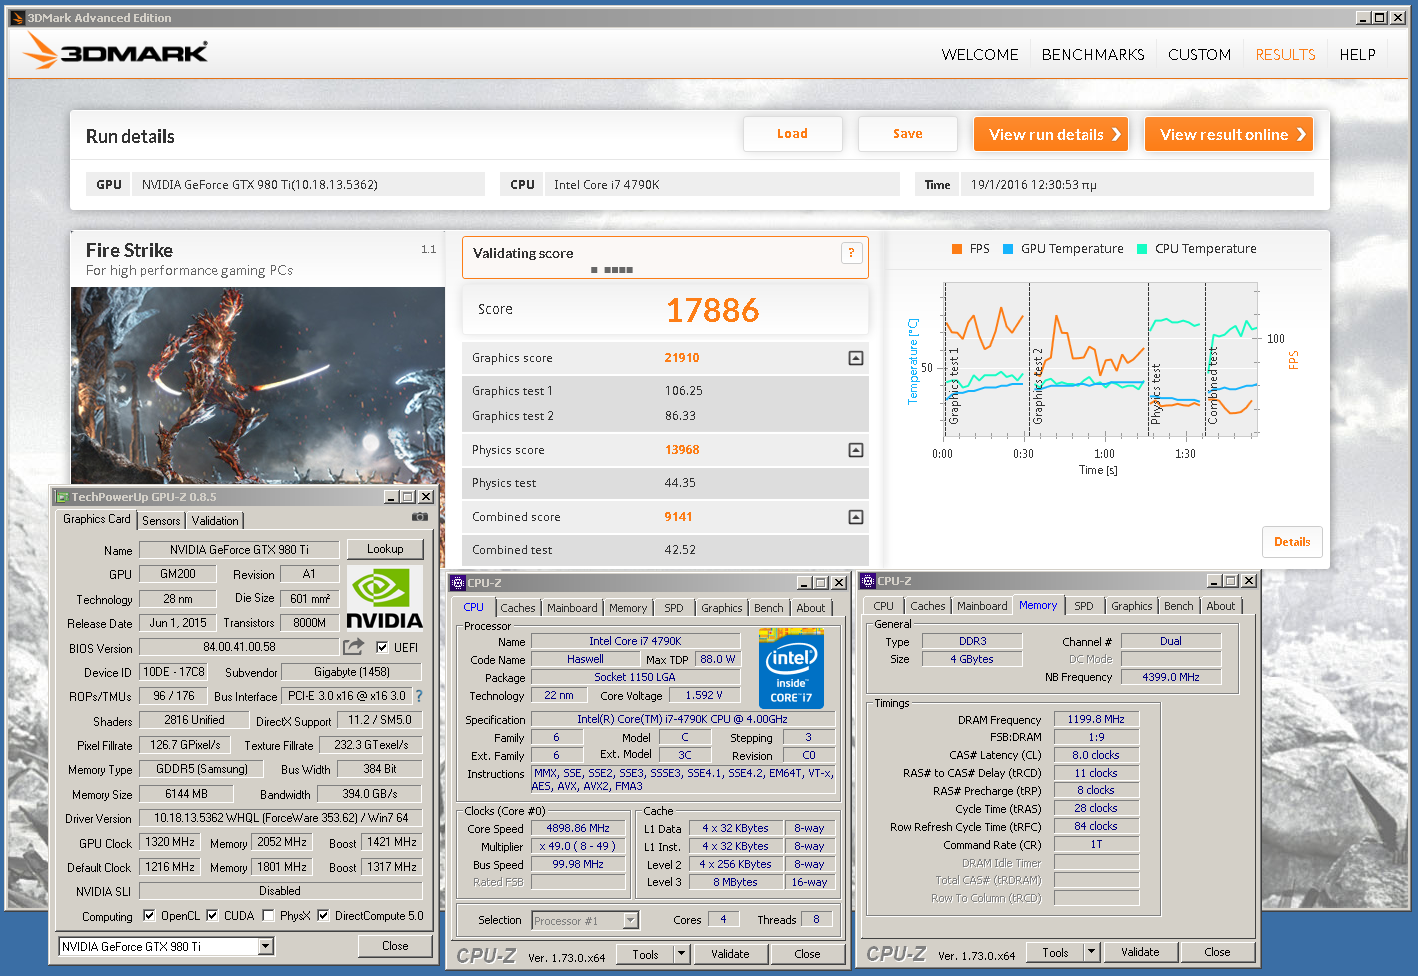Toggle the OpenCL checkbox

tap(149, 915)
